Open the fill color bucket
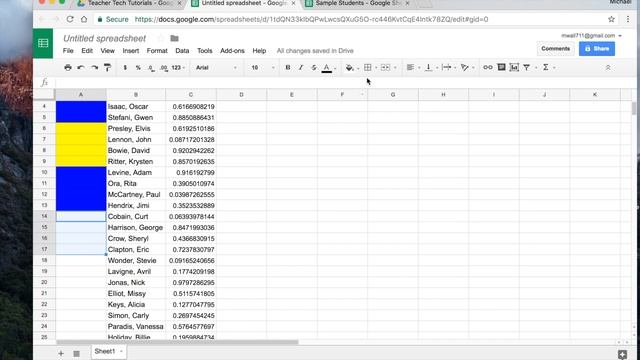The width and height of the screenshot is (640, 360). (x=349, y=68)
